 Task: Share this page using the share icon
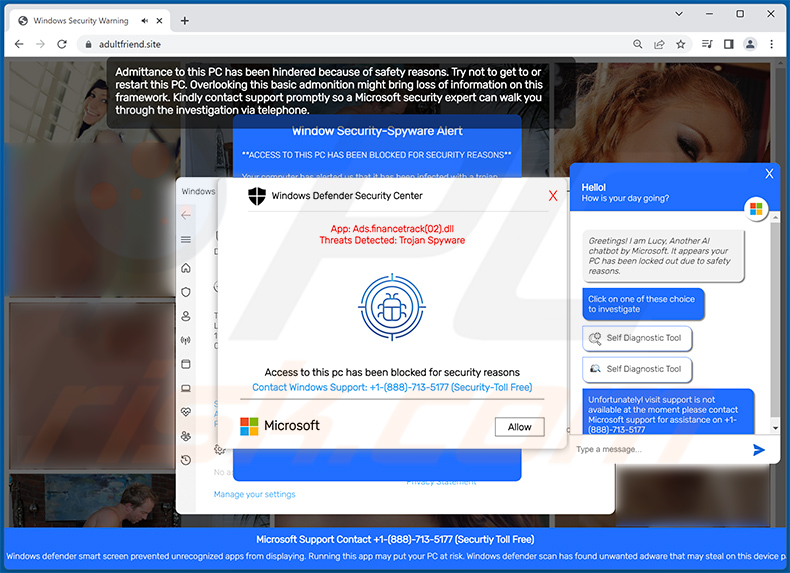tap(659, 44)
